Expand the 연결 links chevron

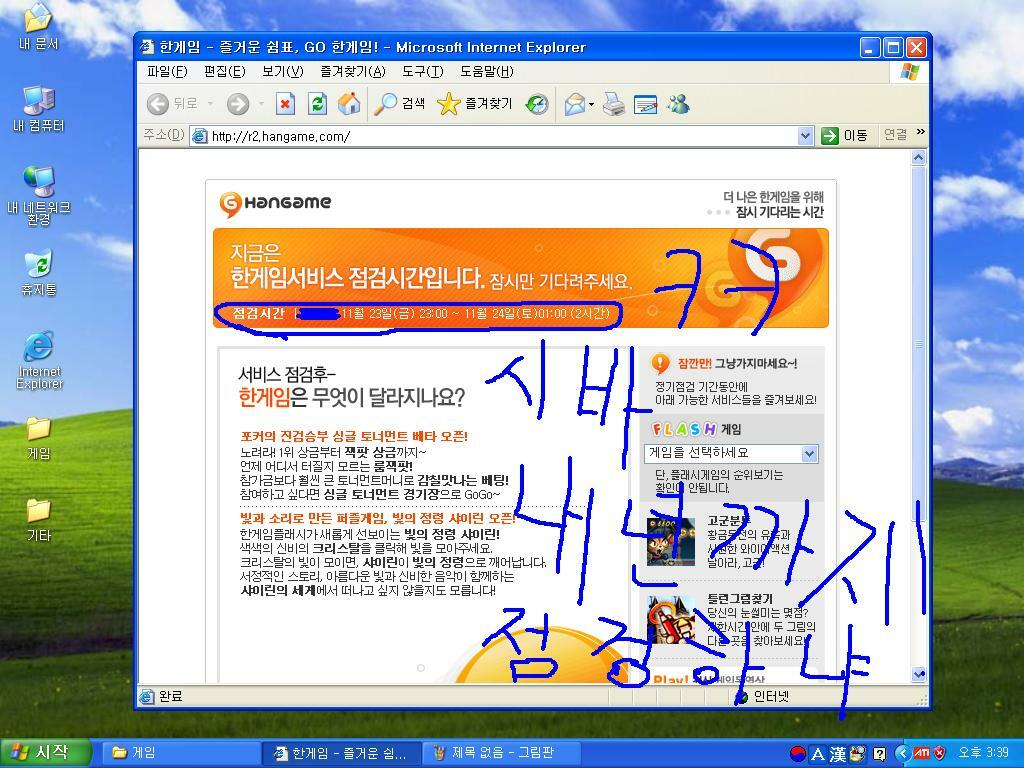pos(920,133)
